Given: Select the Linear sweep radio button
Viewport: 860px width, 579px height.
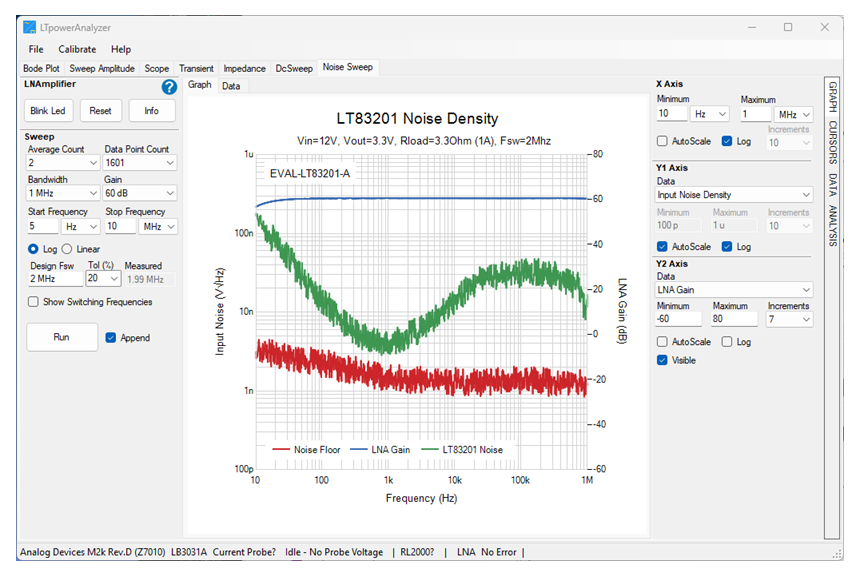Looking at the screenshot, I should (67, 249).
